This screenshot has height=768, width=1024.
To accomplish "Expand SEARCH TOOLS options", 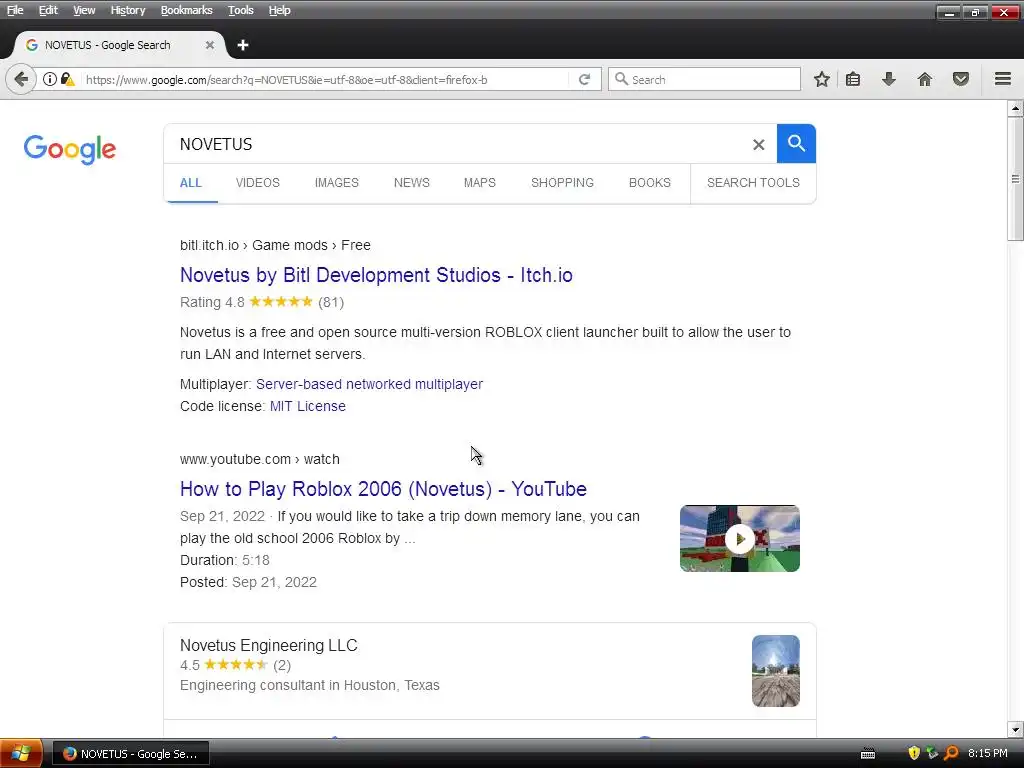I will [753, 183].
